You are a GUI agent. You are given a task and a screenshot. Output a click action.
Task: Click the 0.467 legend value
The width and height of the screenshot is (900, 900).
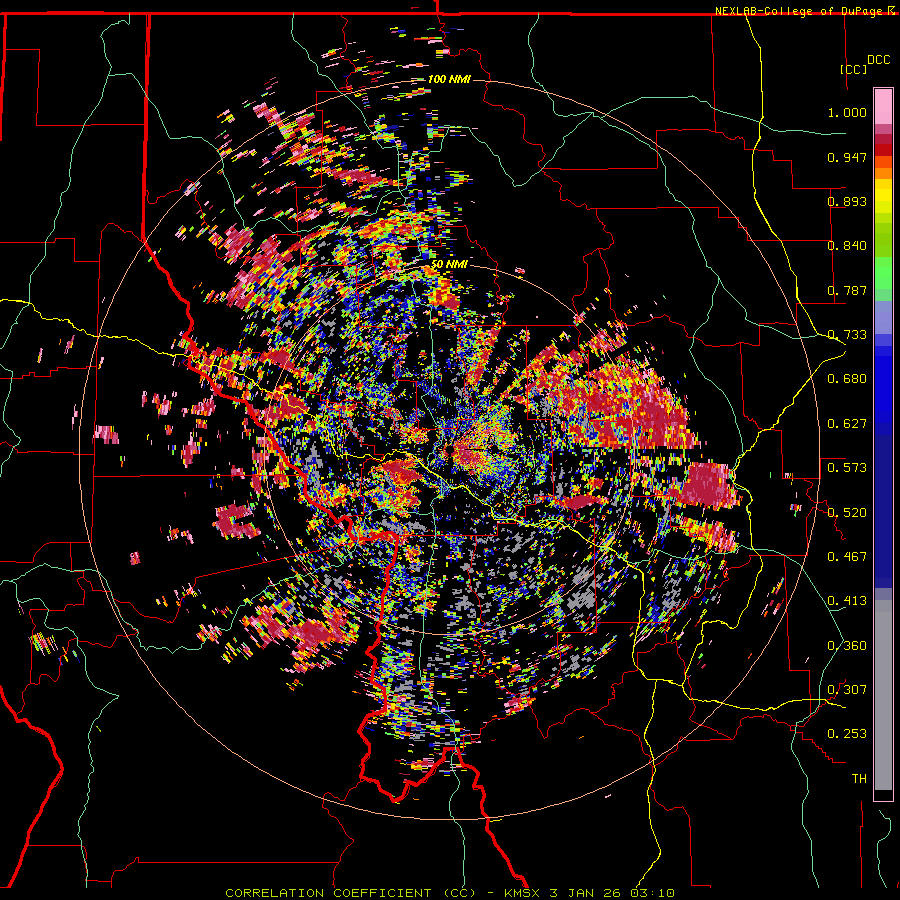pyautogui.click(x=847, y=557)
